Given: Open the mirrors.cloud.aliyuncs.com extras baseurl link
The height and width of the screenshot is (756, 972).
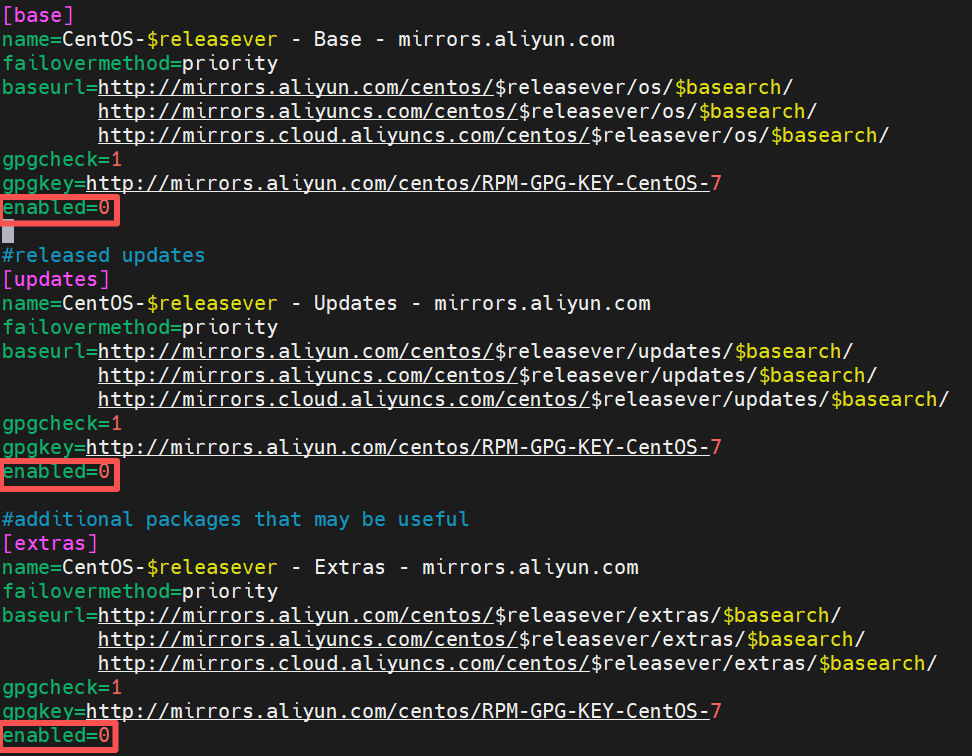Looking at the screenshot, I should click(517, 664).
